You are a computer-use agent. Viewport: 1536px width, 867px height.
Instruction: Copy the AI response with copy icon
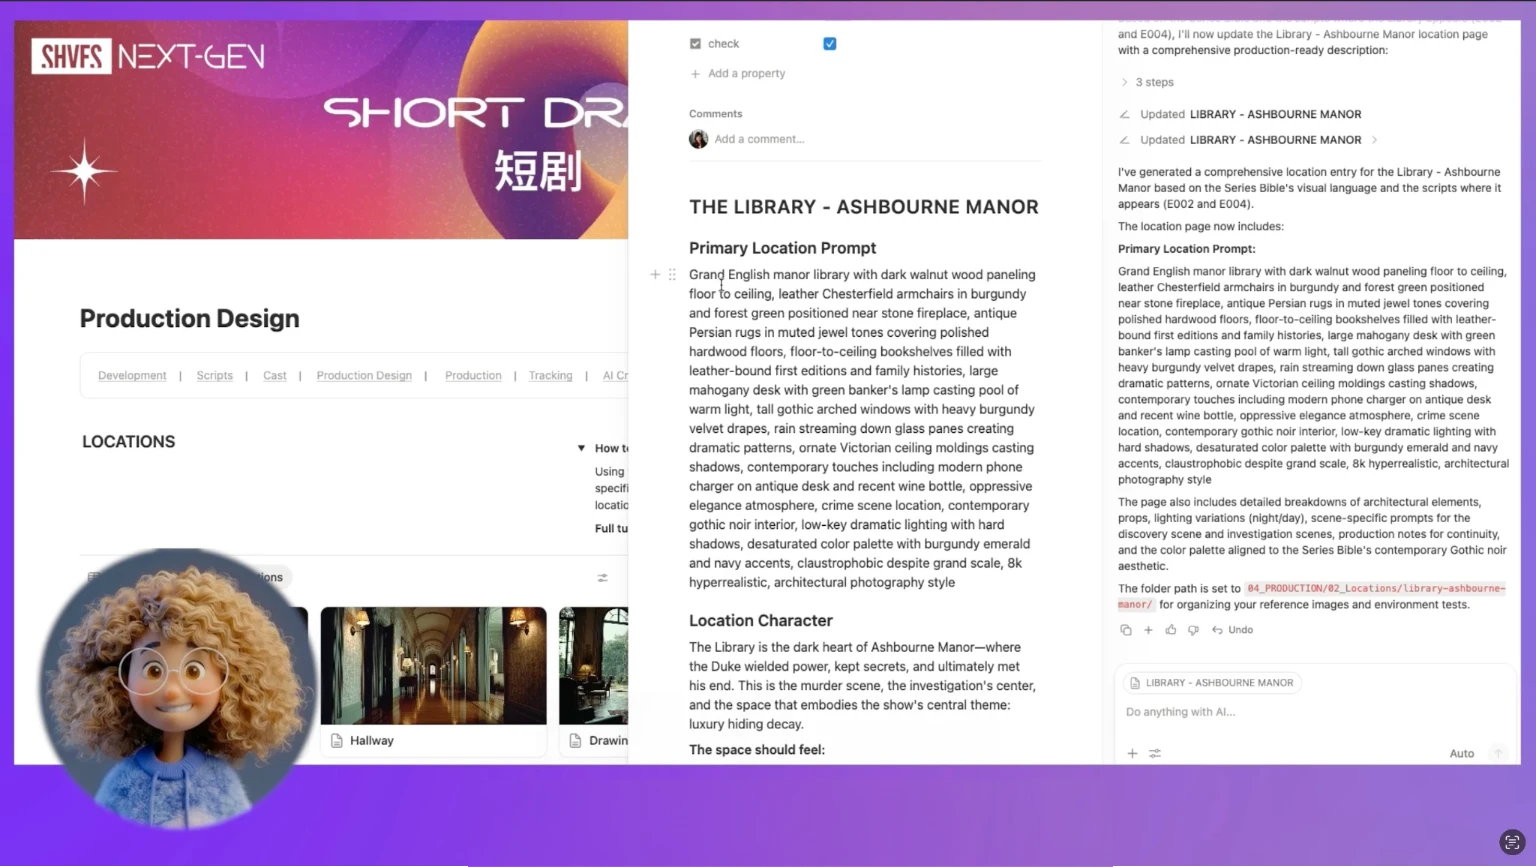point(1126,630)
